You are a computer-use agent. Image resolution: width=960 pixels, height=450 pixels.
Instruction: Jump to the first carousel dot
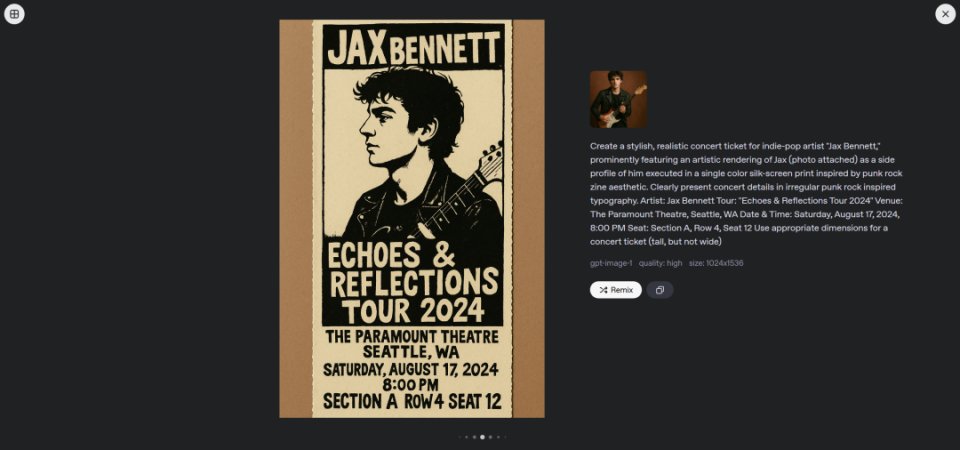pos(459,437)
